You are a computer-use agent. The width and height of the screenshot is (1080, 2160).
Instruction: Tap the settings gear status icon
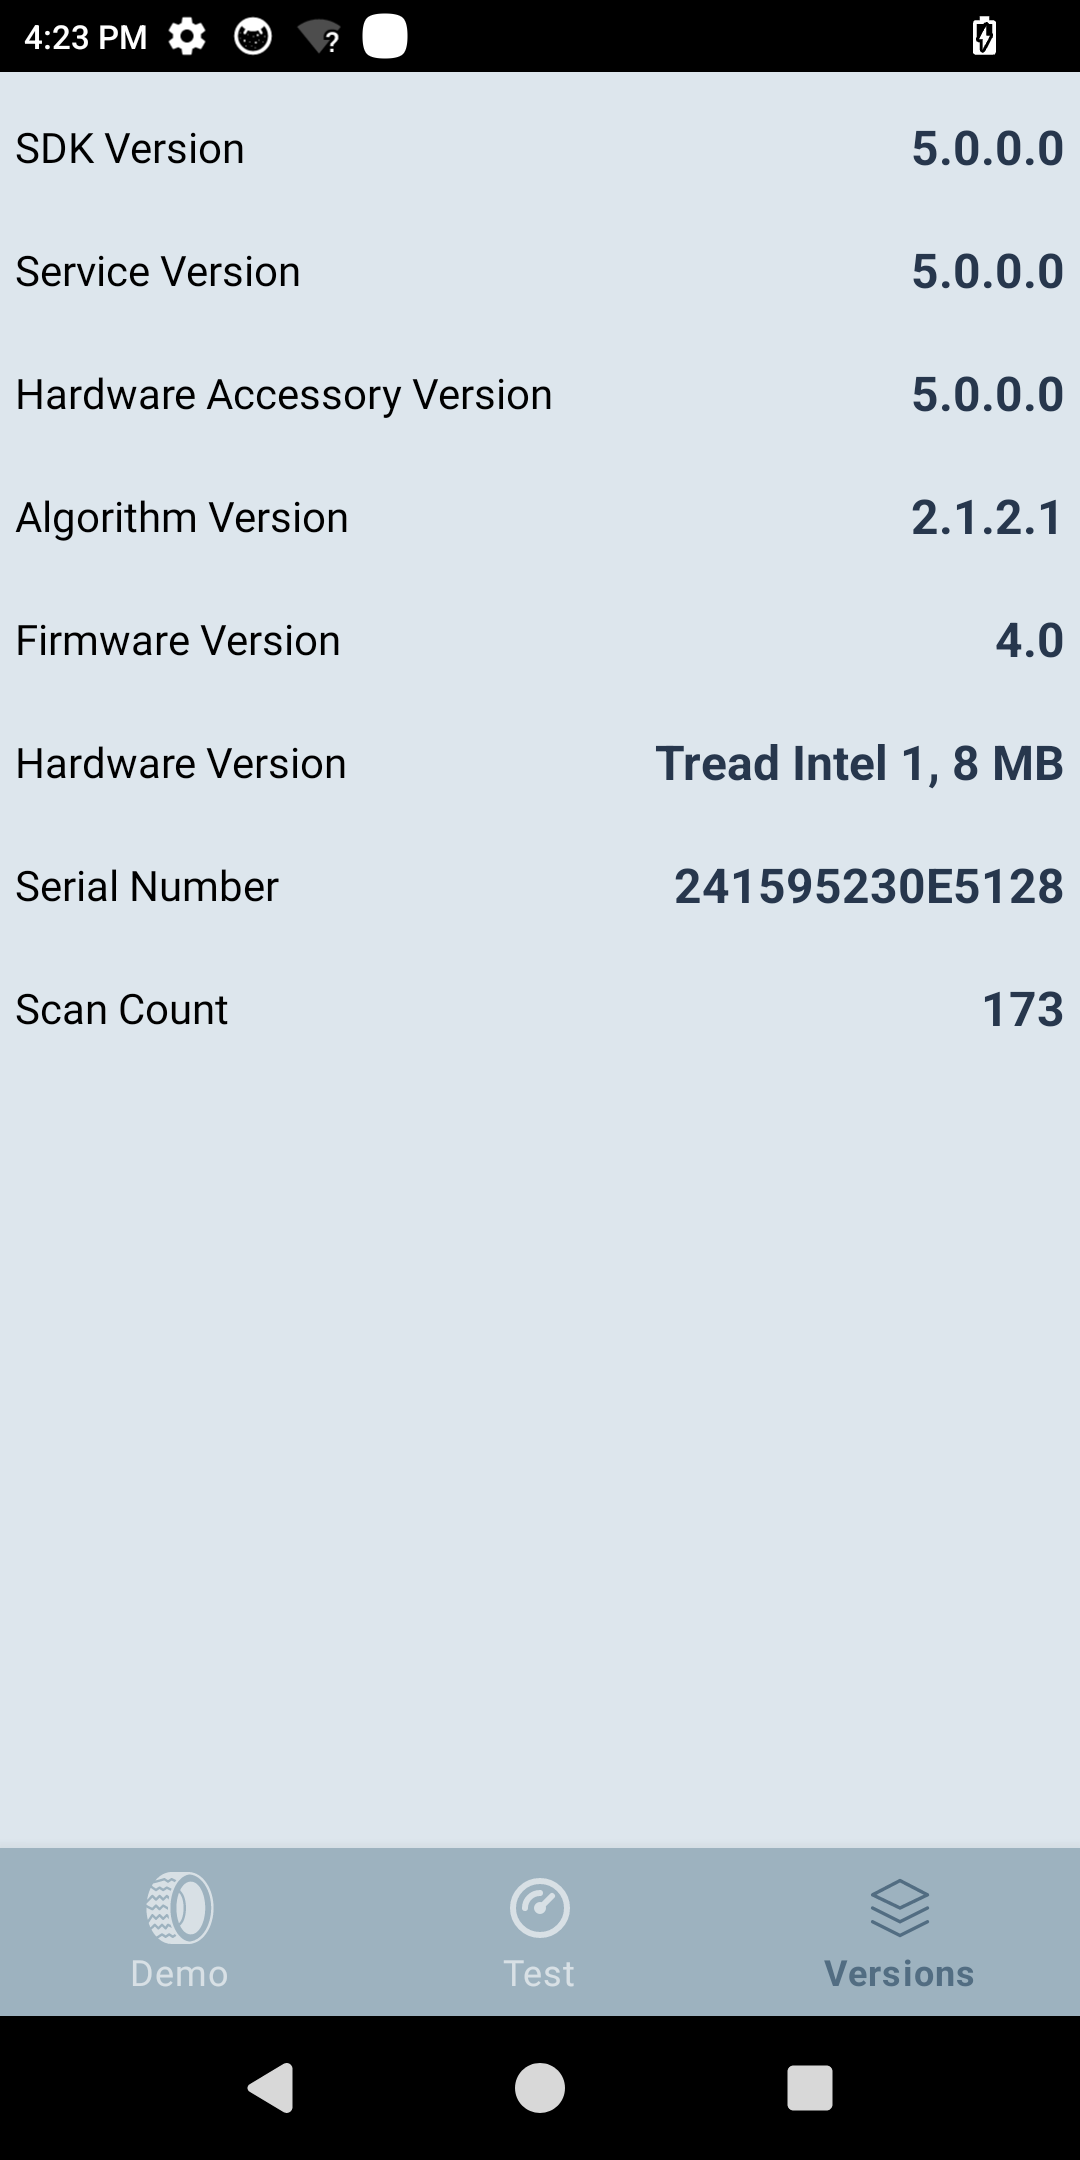[187, 38]
